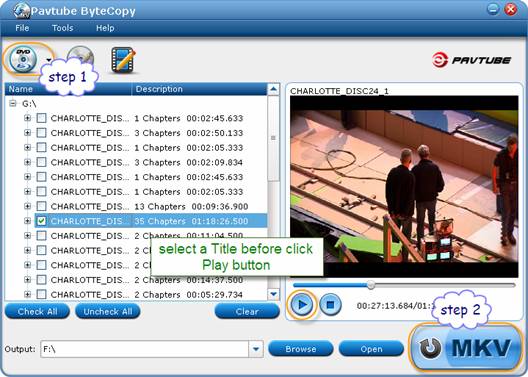Click the Browse button

click(x=301, y=349)
